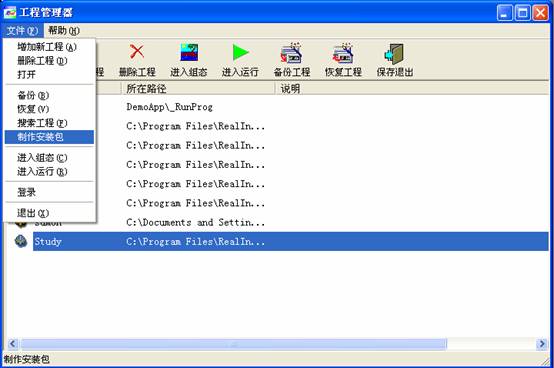Open the enter configuration toolbar icon (进入组态)

click(x=189, y=52)
